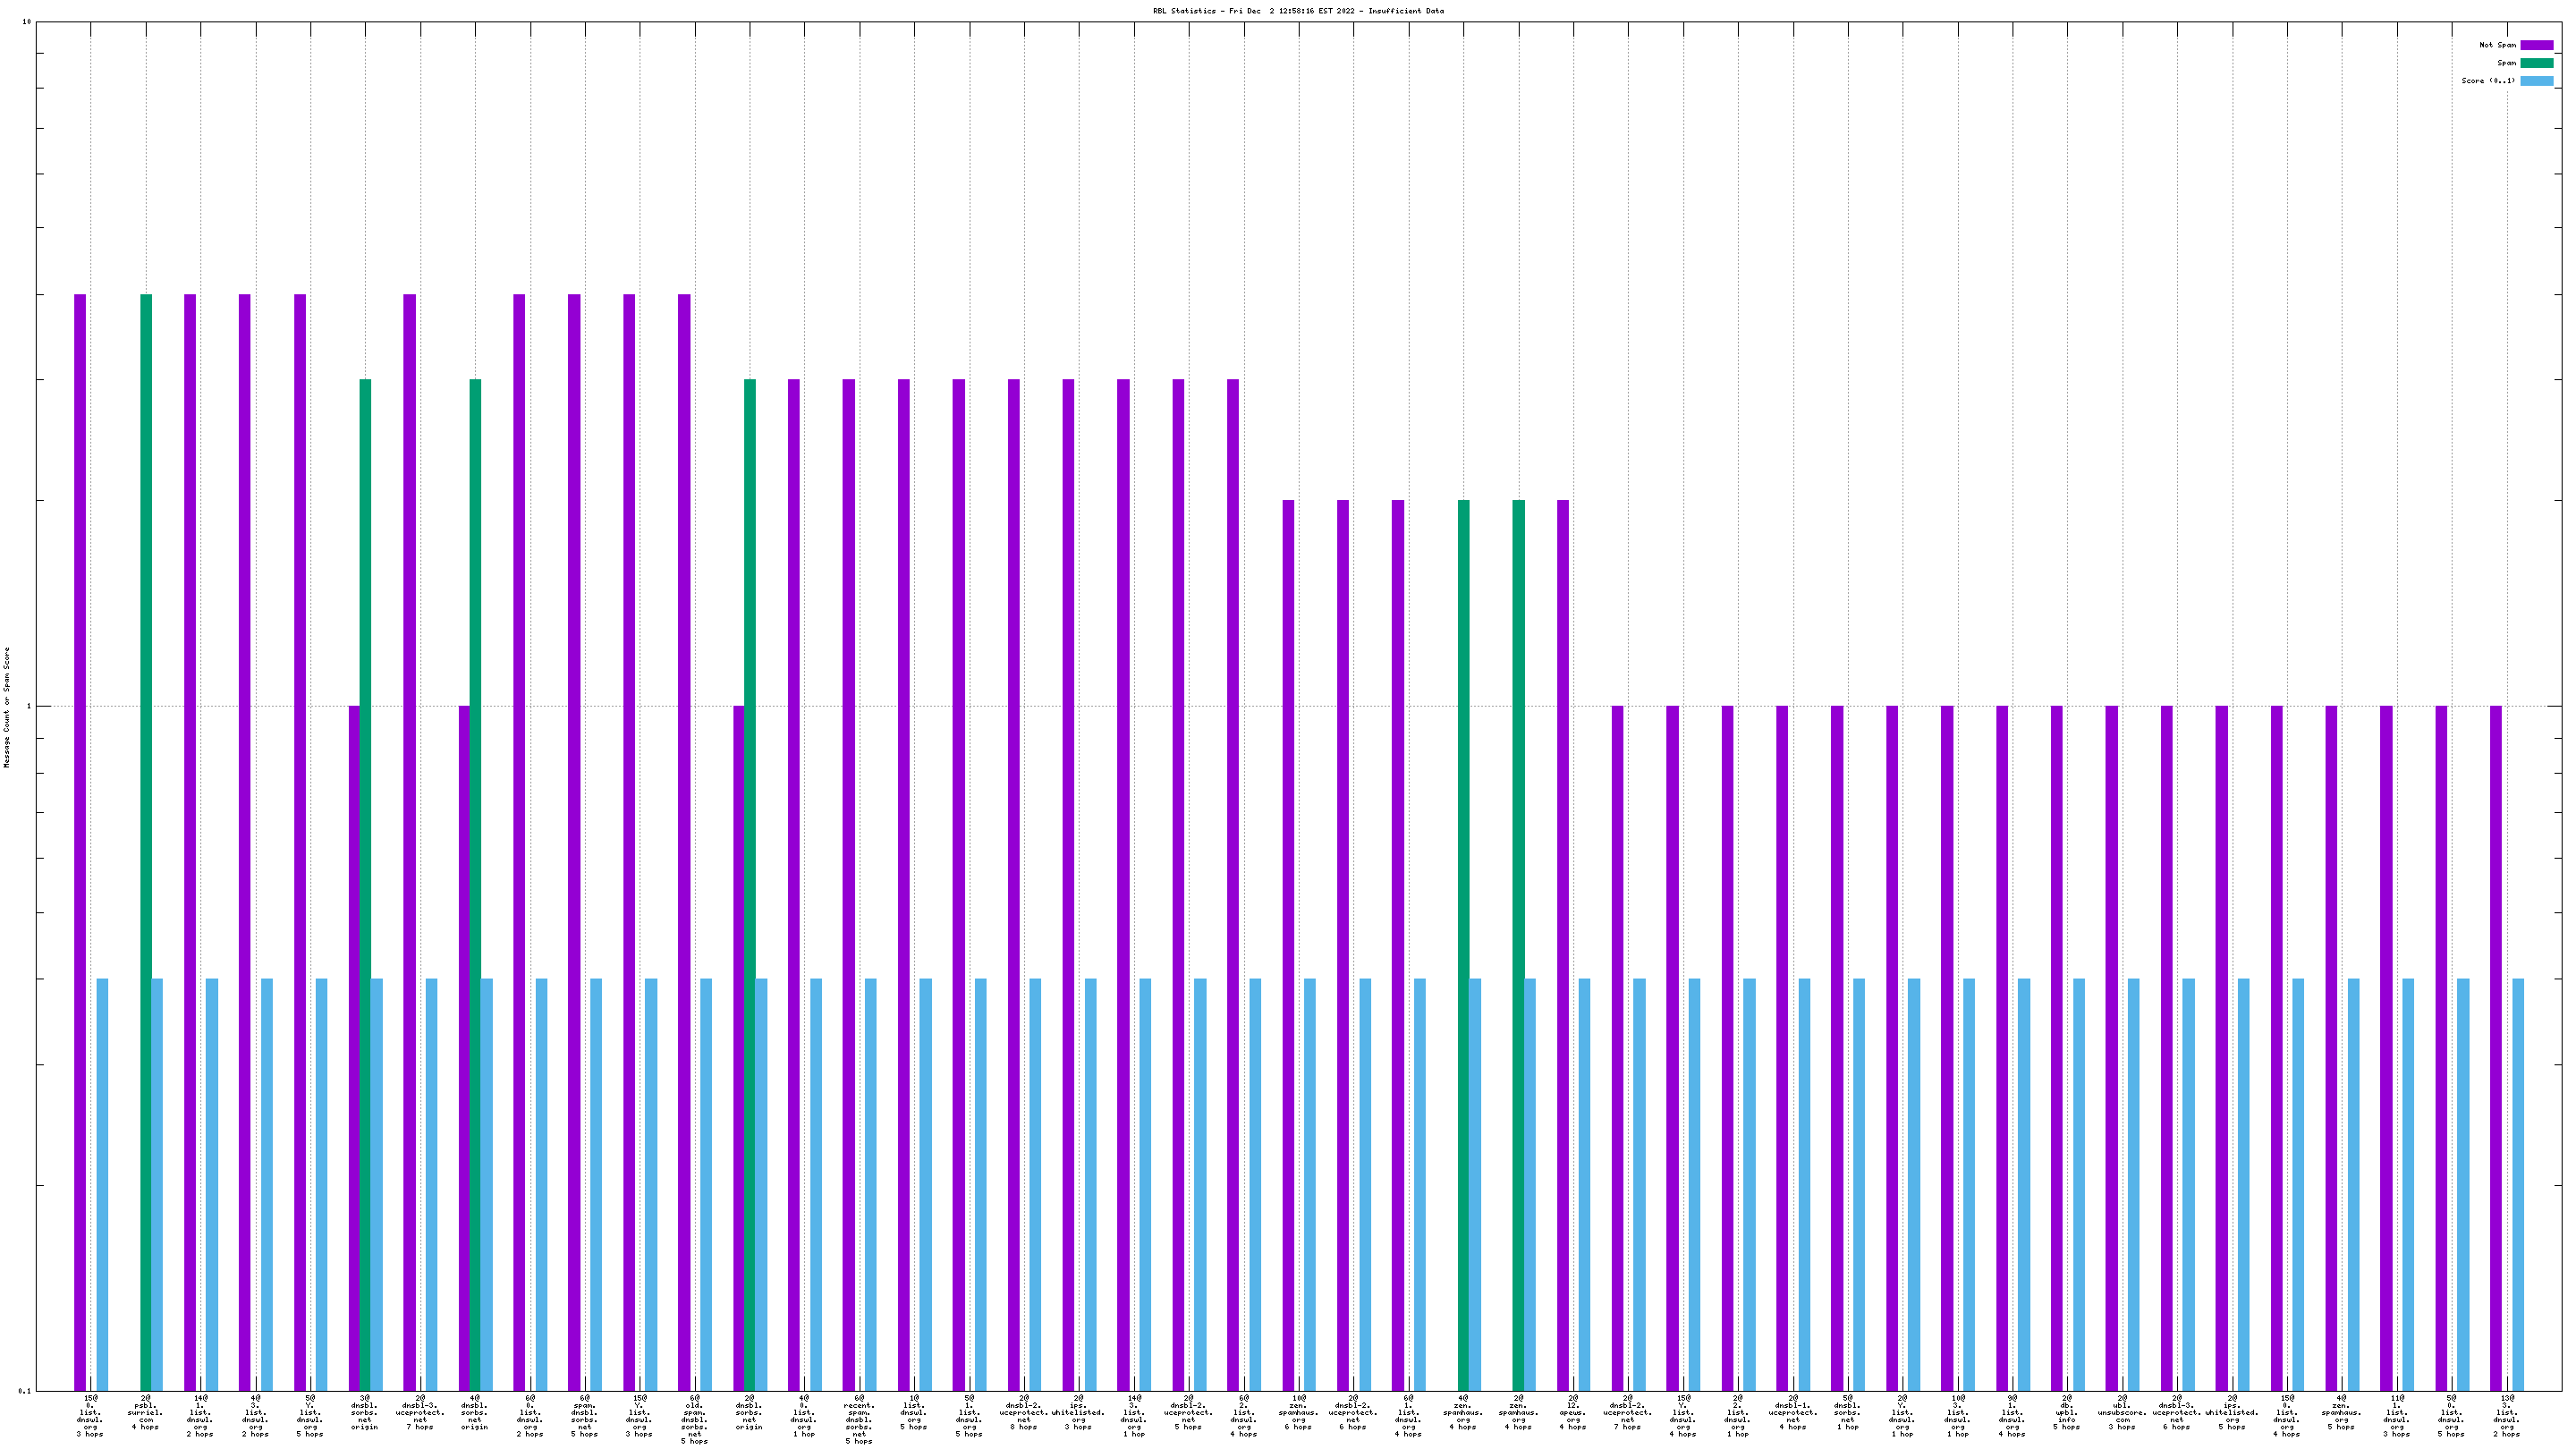This screenshot has width=2576, height=1449.
Task: Click the tall green bar for psbl.surriel.com
Action: point(146,840)
